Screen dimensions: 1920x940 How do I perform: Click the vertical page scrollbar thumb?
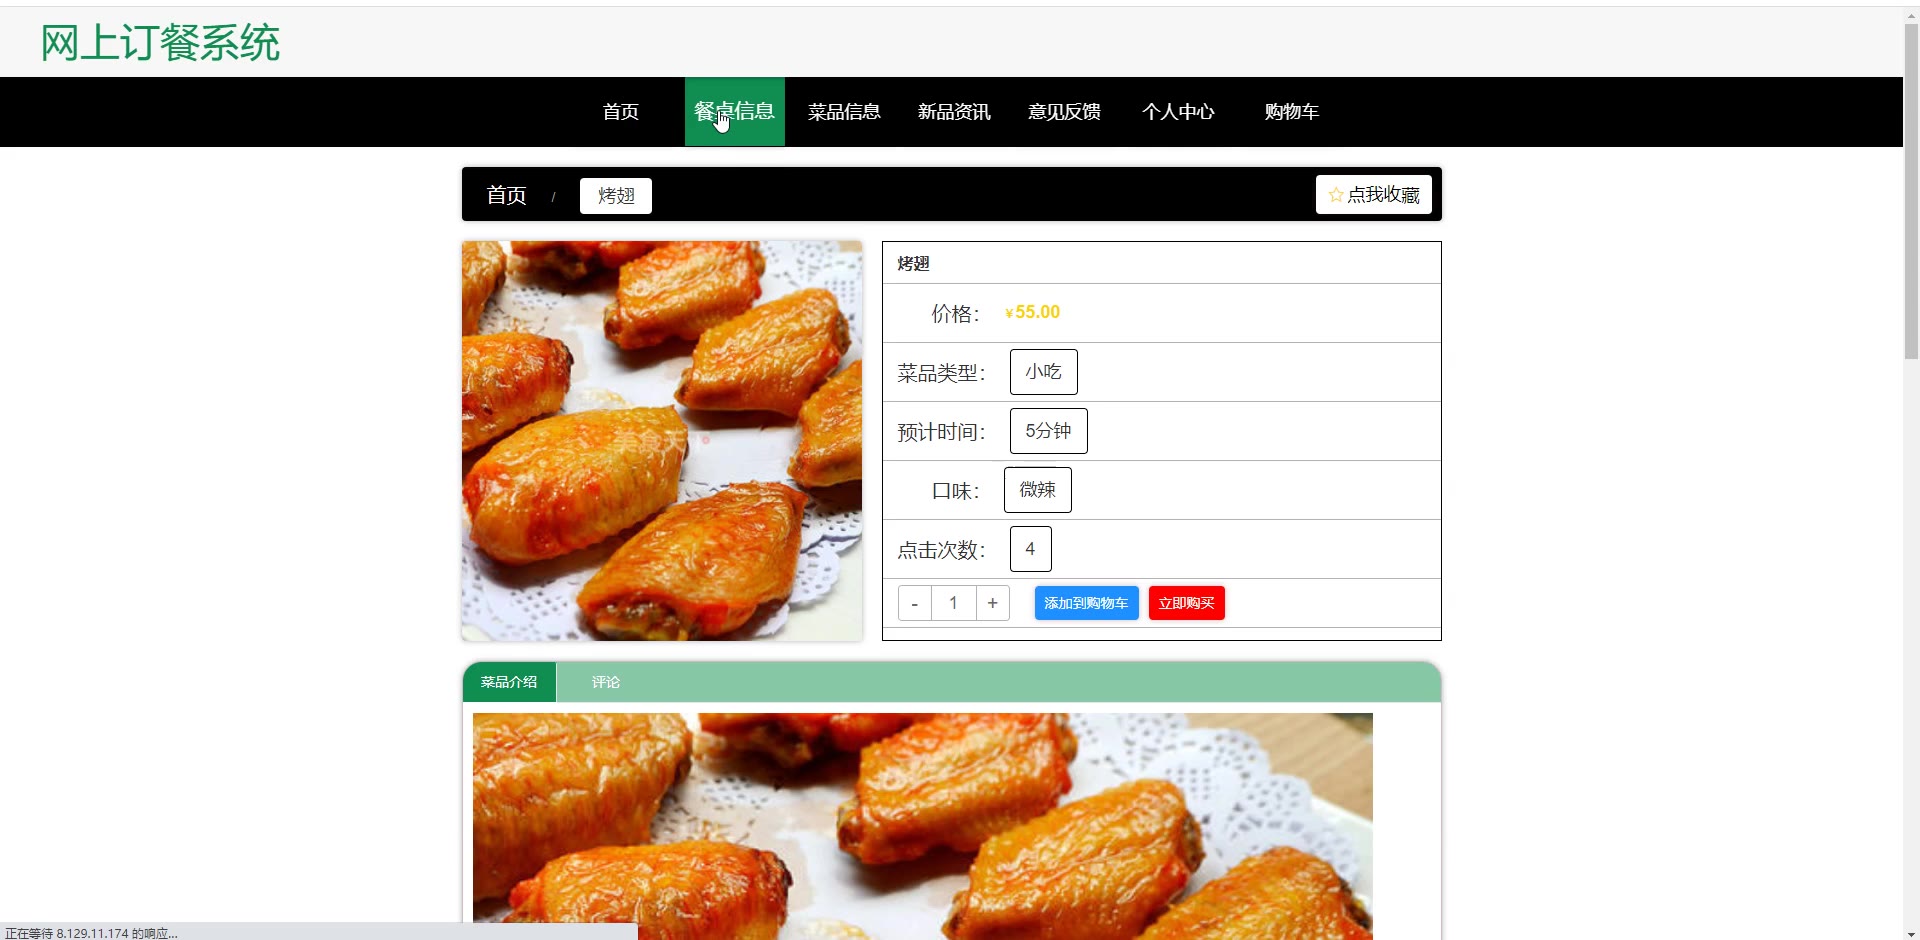(1911, 190)
